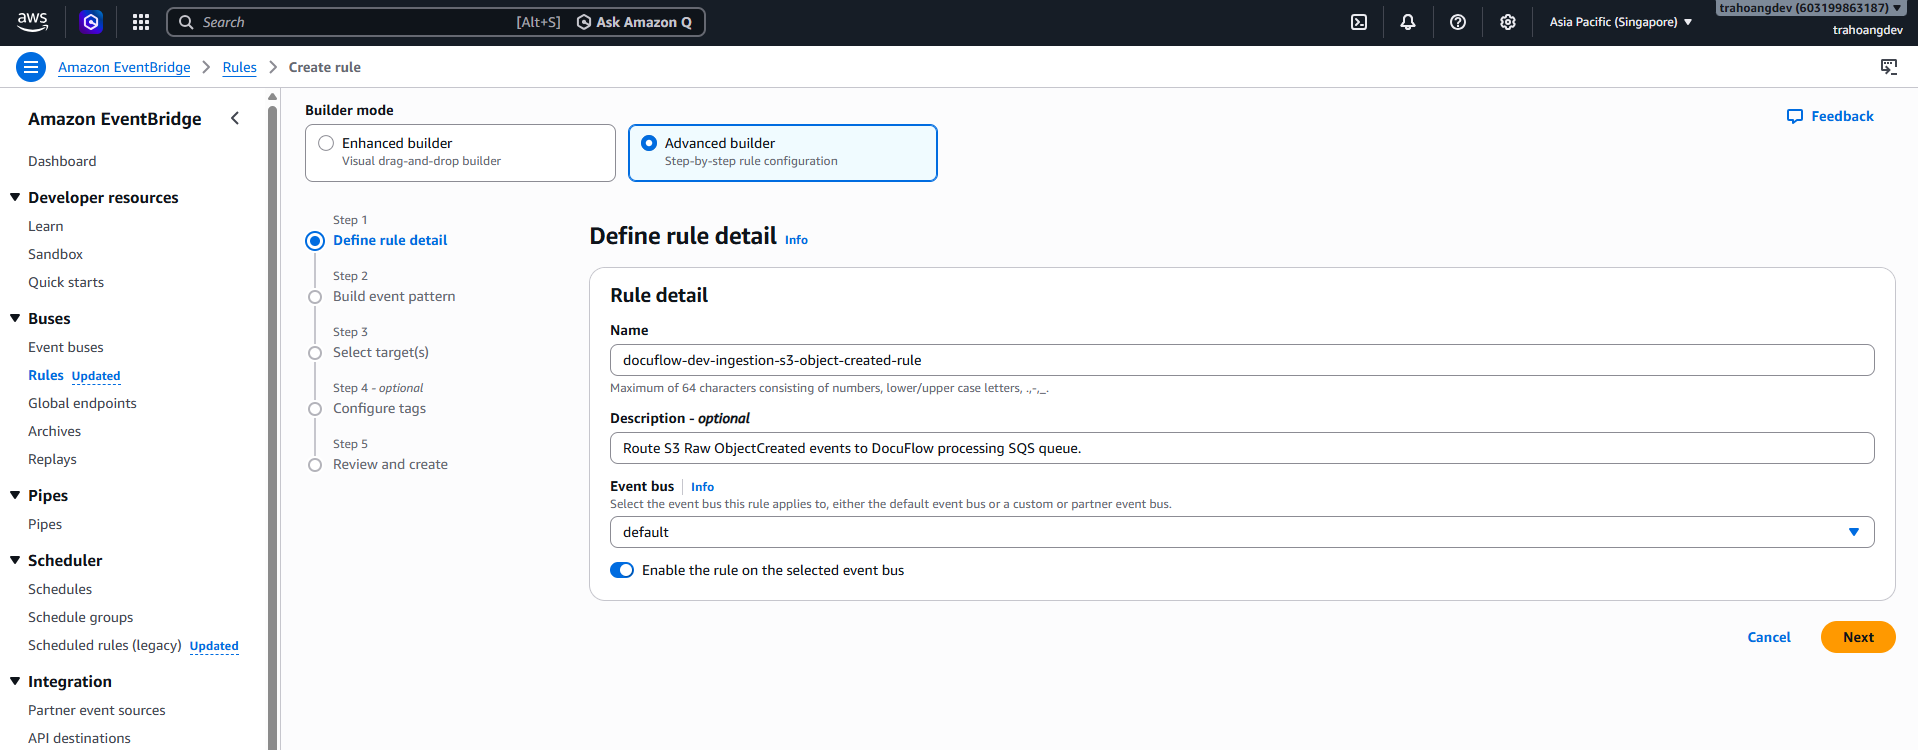Select the Enhanced builder radio option
The height and width of the screenshot is (750, 1918).
pyautogui.click(x=326, y=143)
